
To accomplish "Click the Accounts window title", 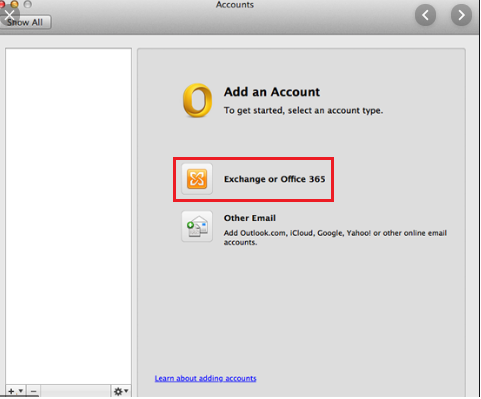I will point(235,5).
